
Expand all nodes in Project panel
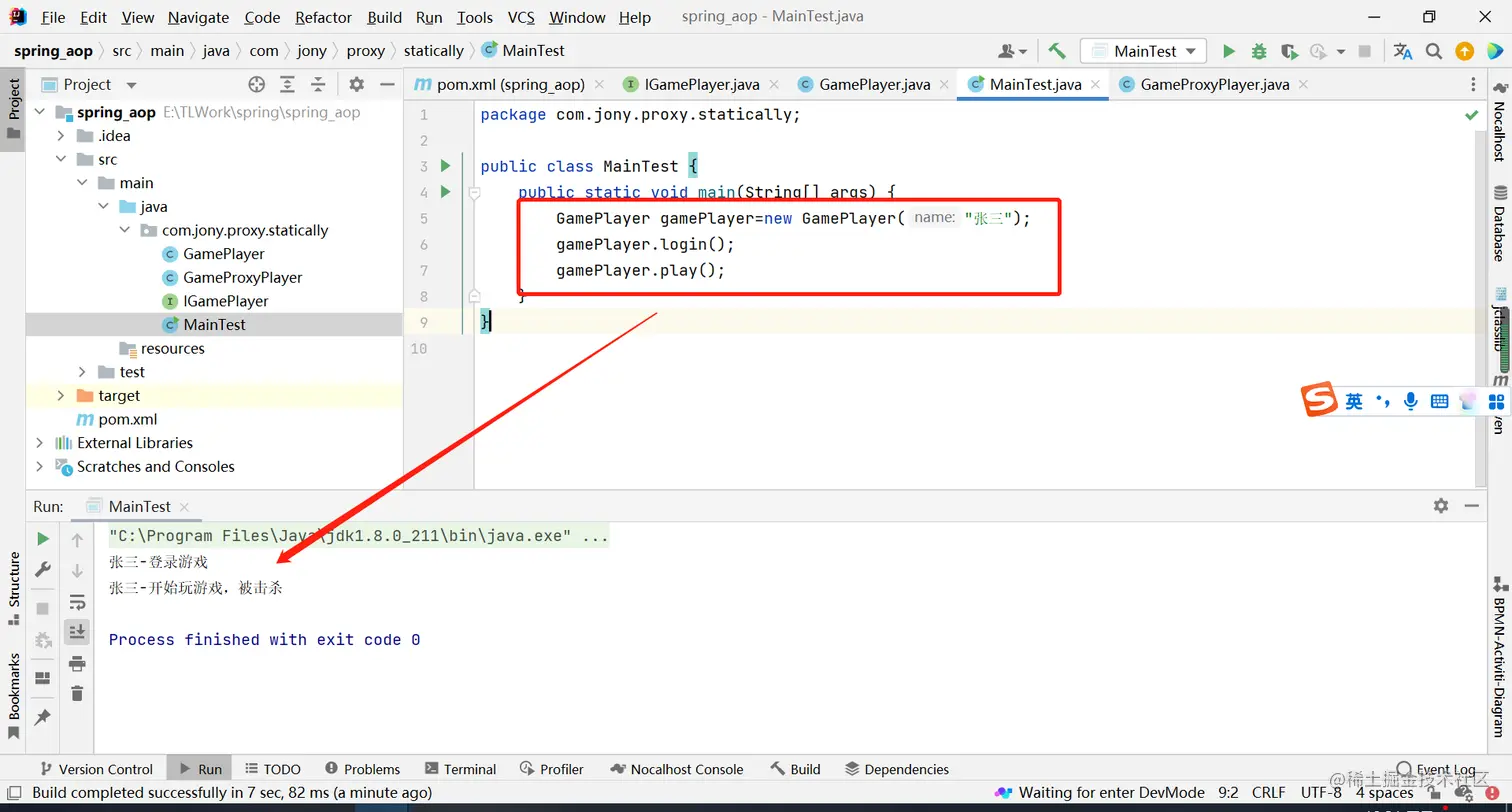tap(287, 85)
